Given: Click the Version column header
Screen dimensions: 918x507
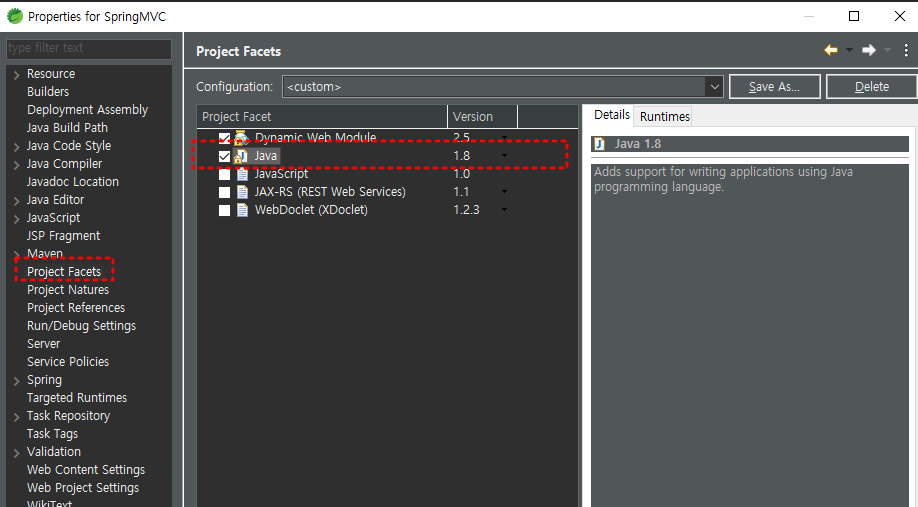Looking at the screenshot, I should pos(482,117).
